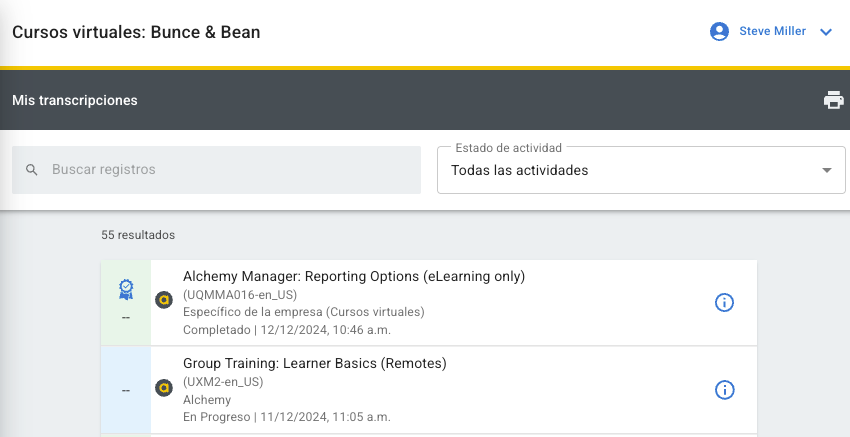Screen dimensions: 850x437
Task: Click the course type icon beside Group Training
Action: 164,387
